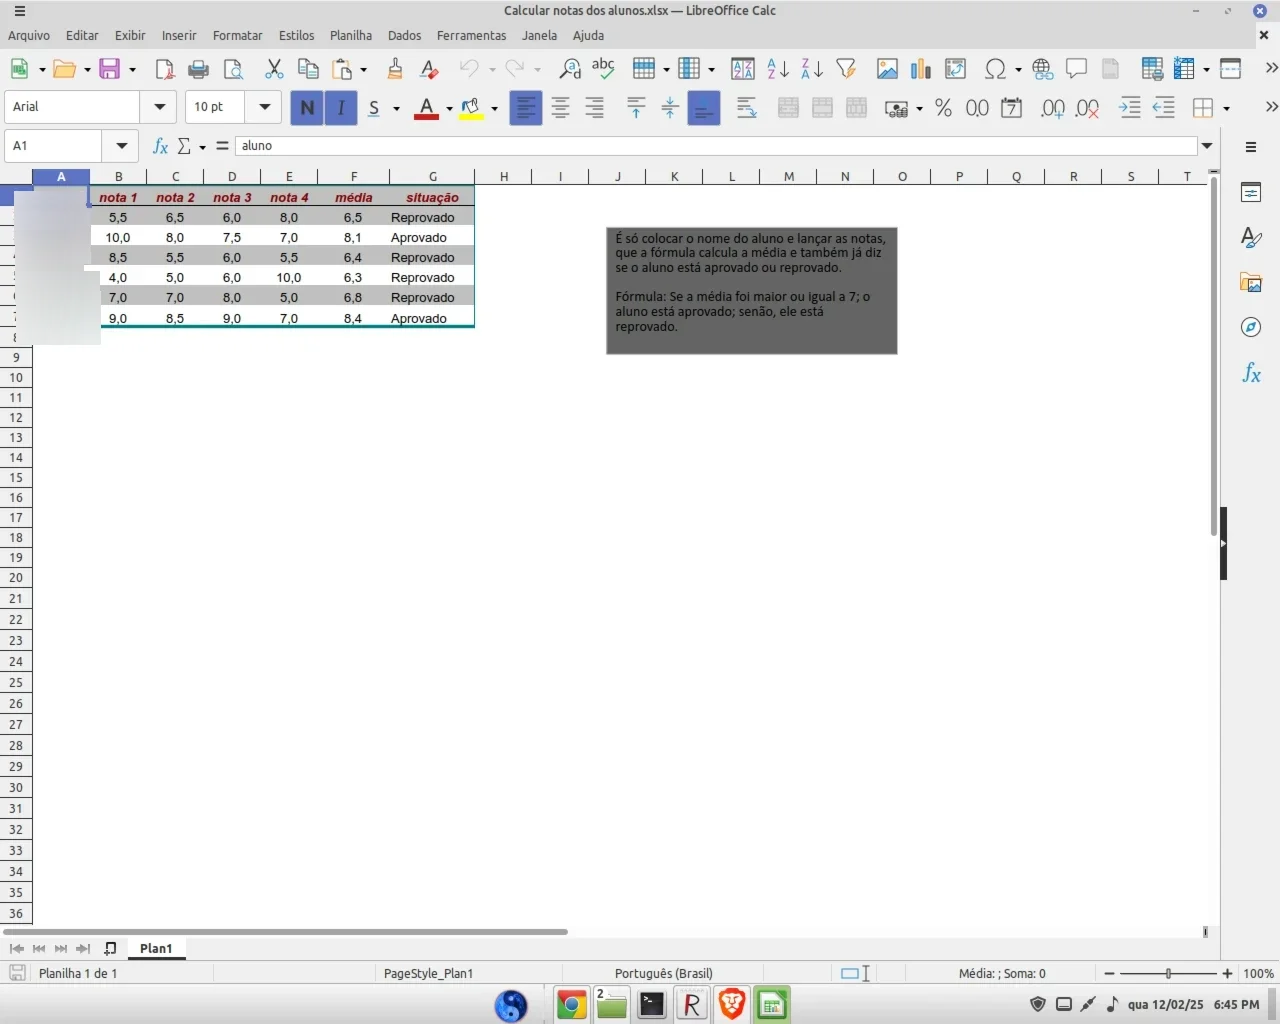Toggle bold N formatting button
This screenshot has height=1024, width=1280.
307,107
